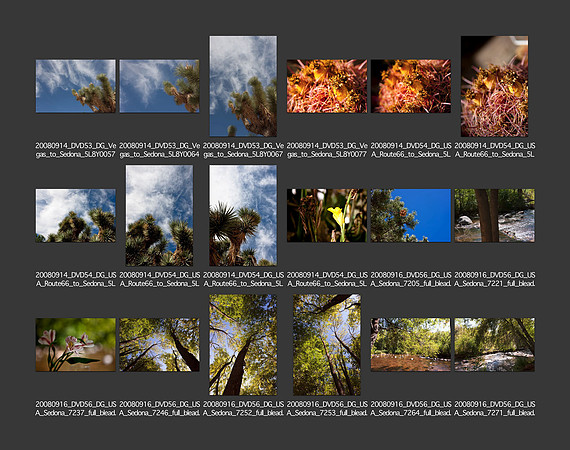Select the caption A_Sedona_7252_full_bleed
570x450 pixels.
243,409
